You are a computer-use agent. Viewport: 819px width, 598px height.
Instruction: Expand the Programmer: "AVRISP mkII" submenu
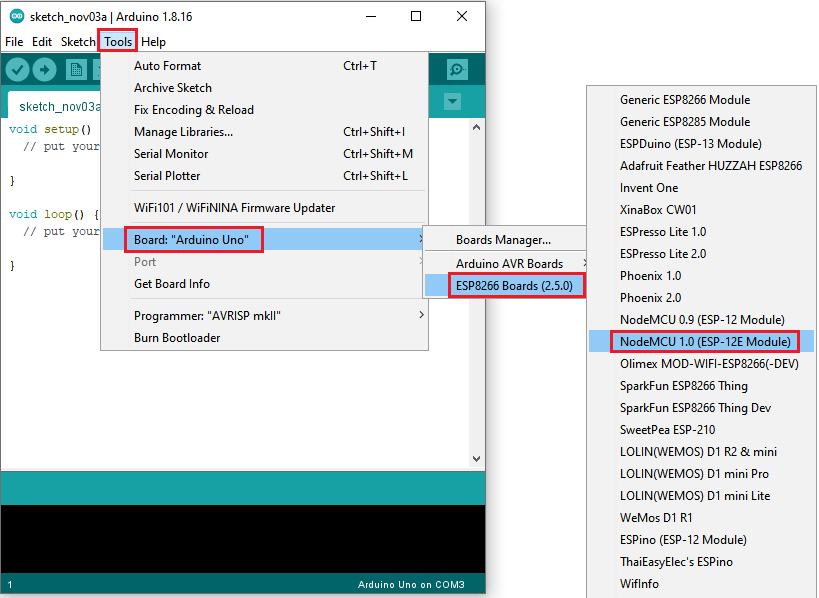pyautogui.click(x=265, y=315)
